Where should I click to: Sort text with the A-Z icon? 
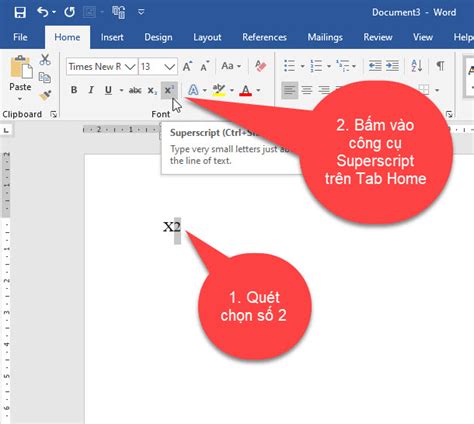[x=417, y=66]
